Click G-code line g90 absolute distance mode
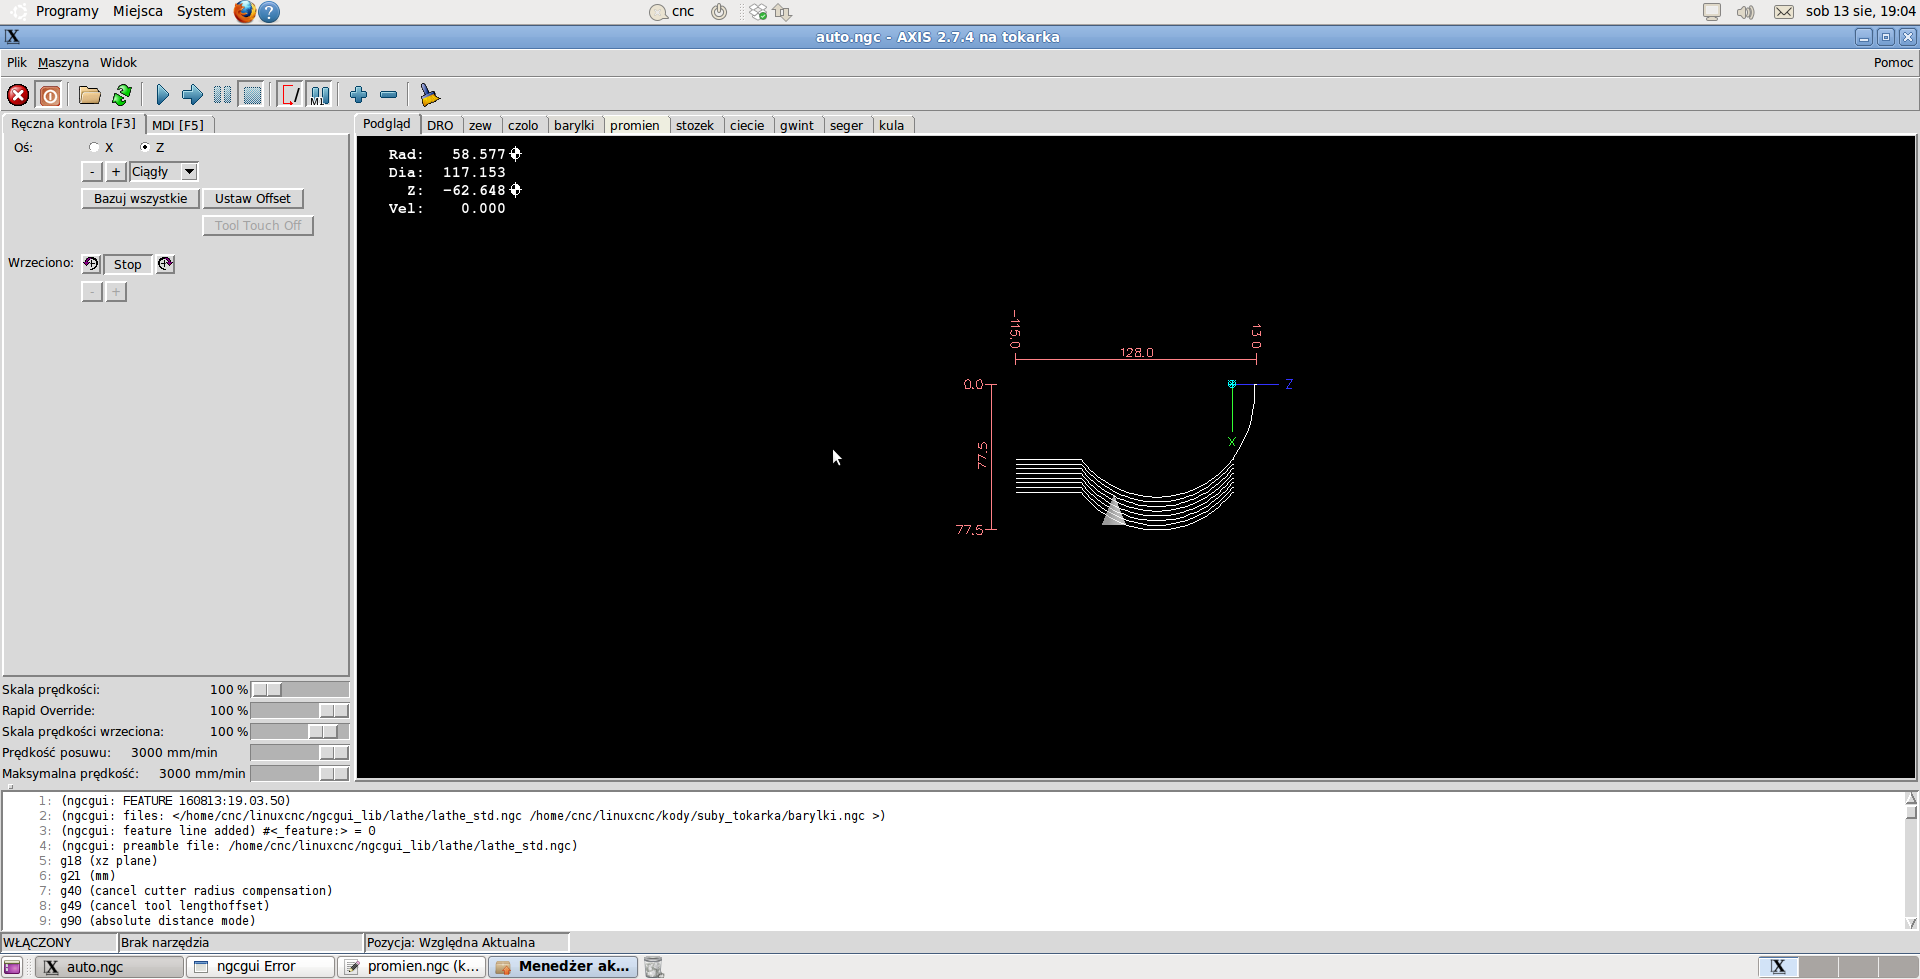1920x979 pixels. point(158,921)
